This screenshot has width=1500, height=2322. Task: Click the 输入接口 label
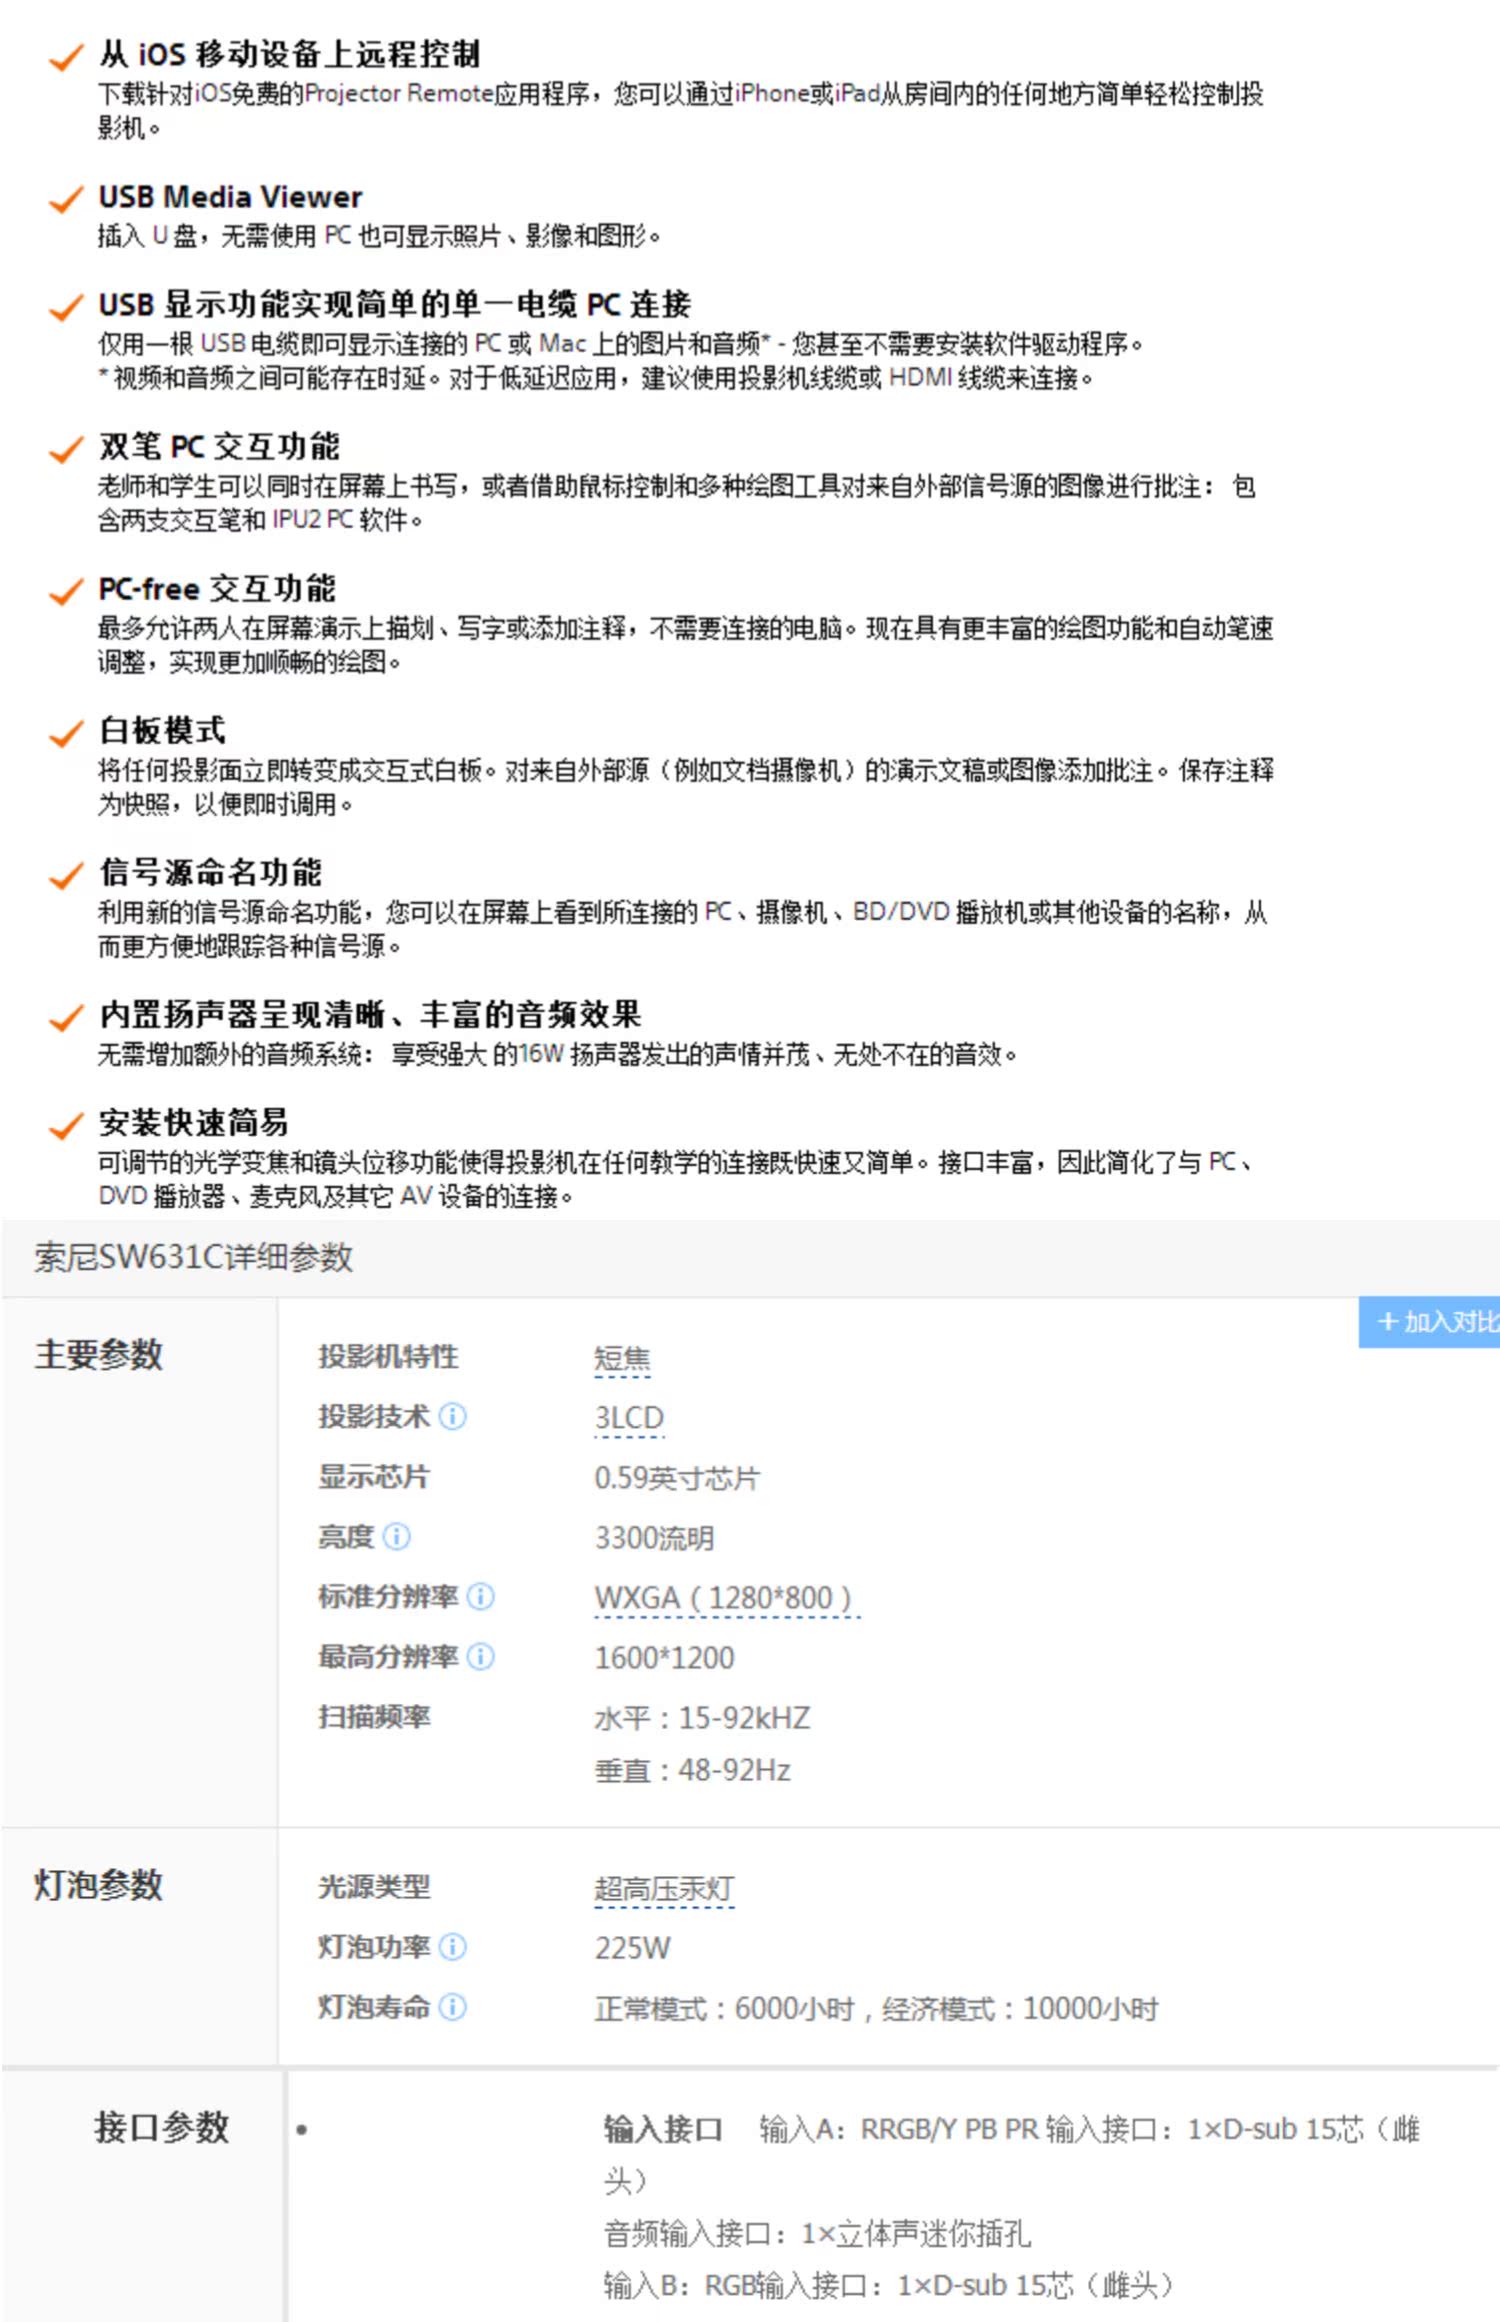coord(663,2129)
